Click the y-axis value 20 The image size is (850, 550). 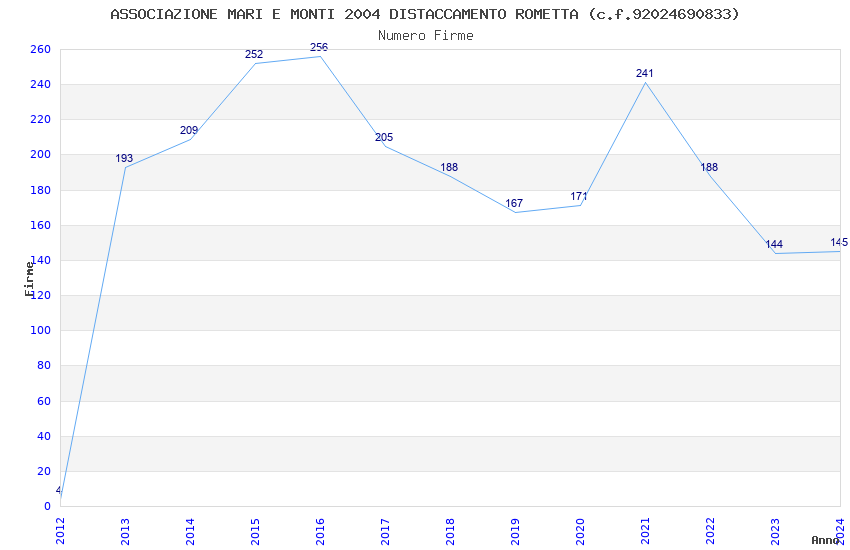(x=44, y=471)
